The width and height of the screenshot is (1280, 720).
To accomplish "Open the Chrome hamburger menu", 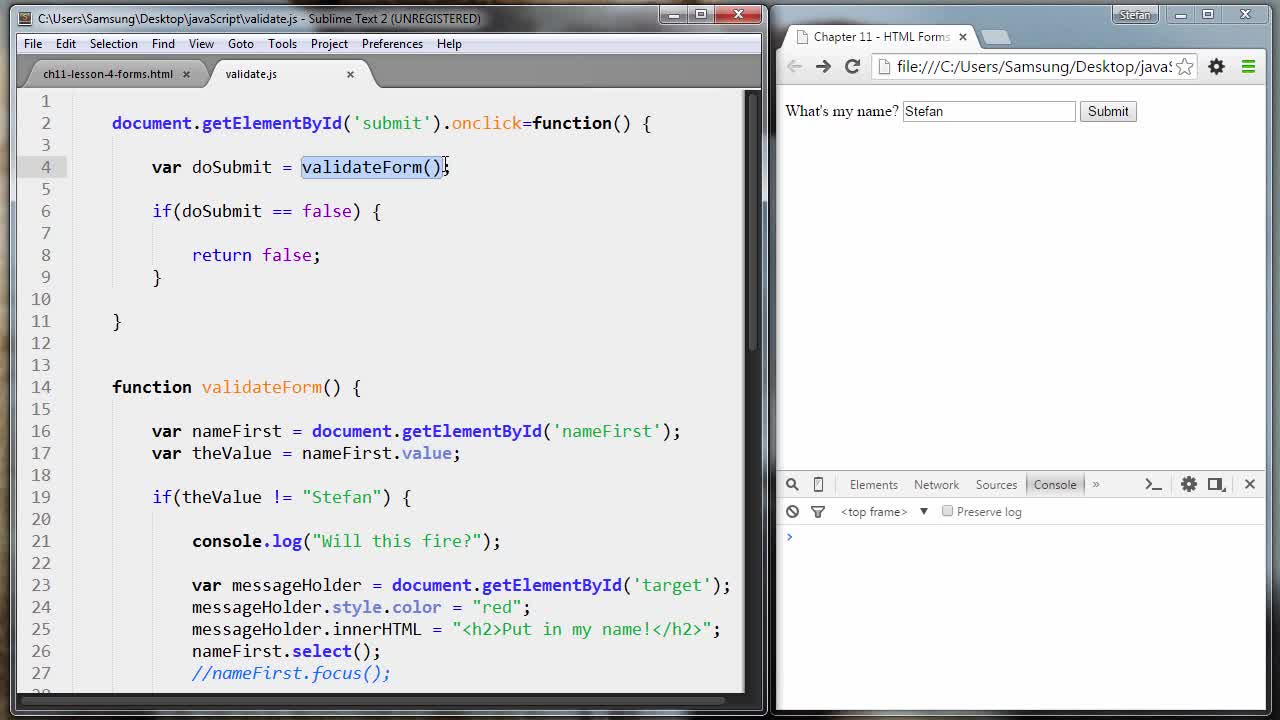I will point(1248,66).
